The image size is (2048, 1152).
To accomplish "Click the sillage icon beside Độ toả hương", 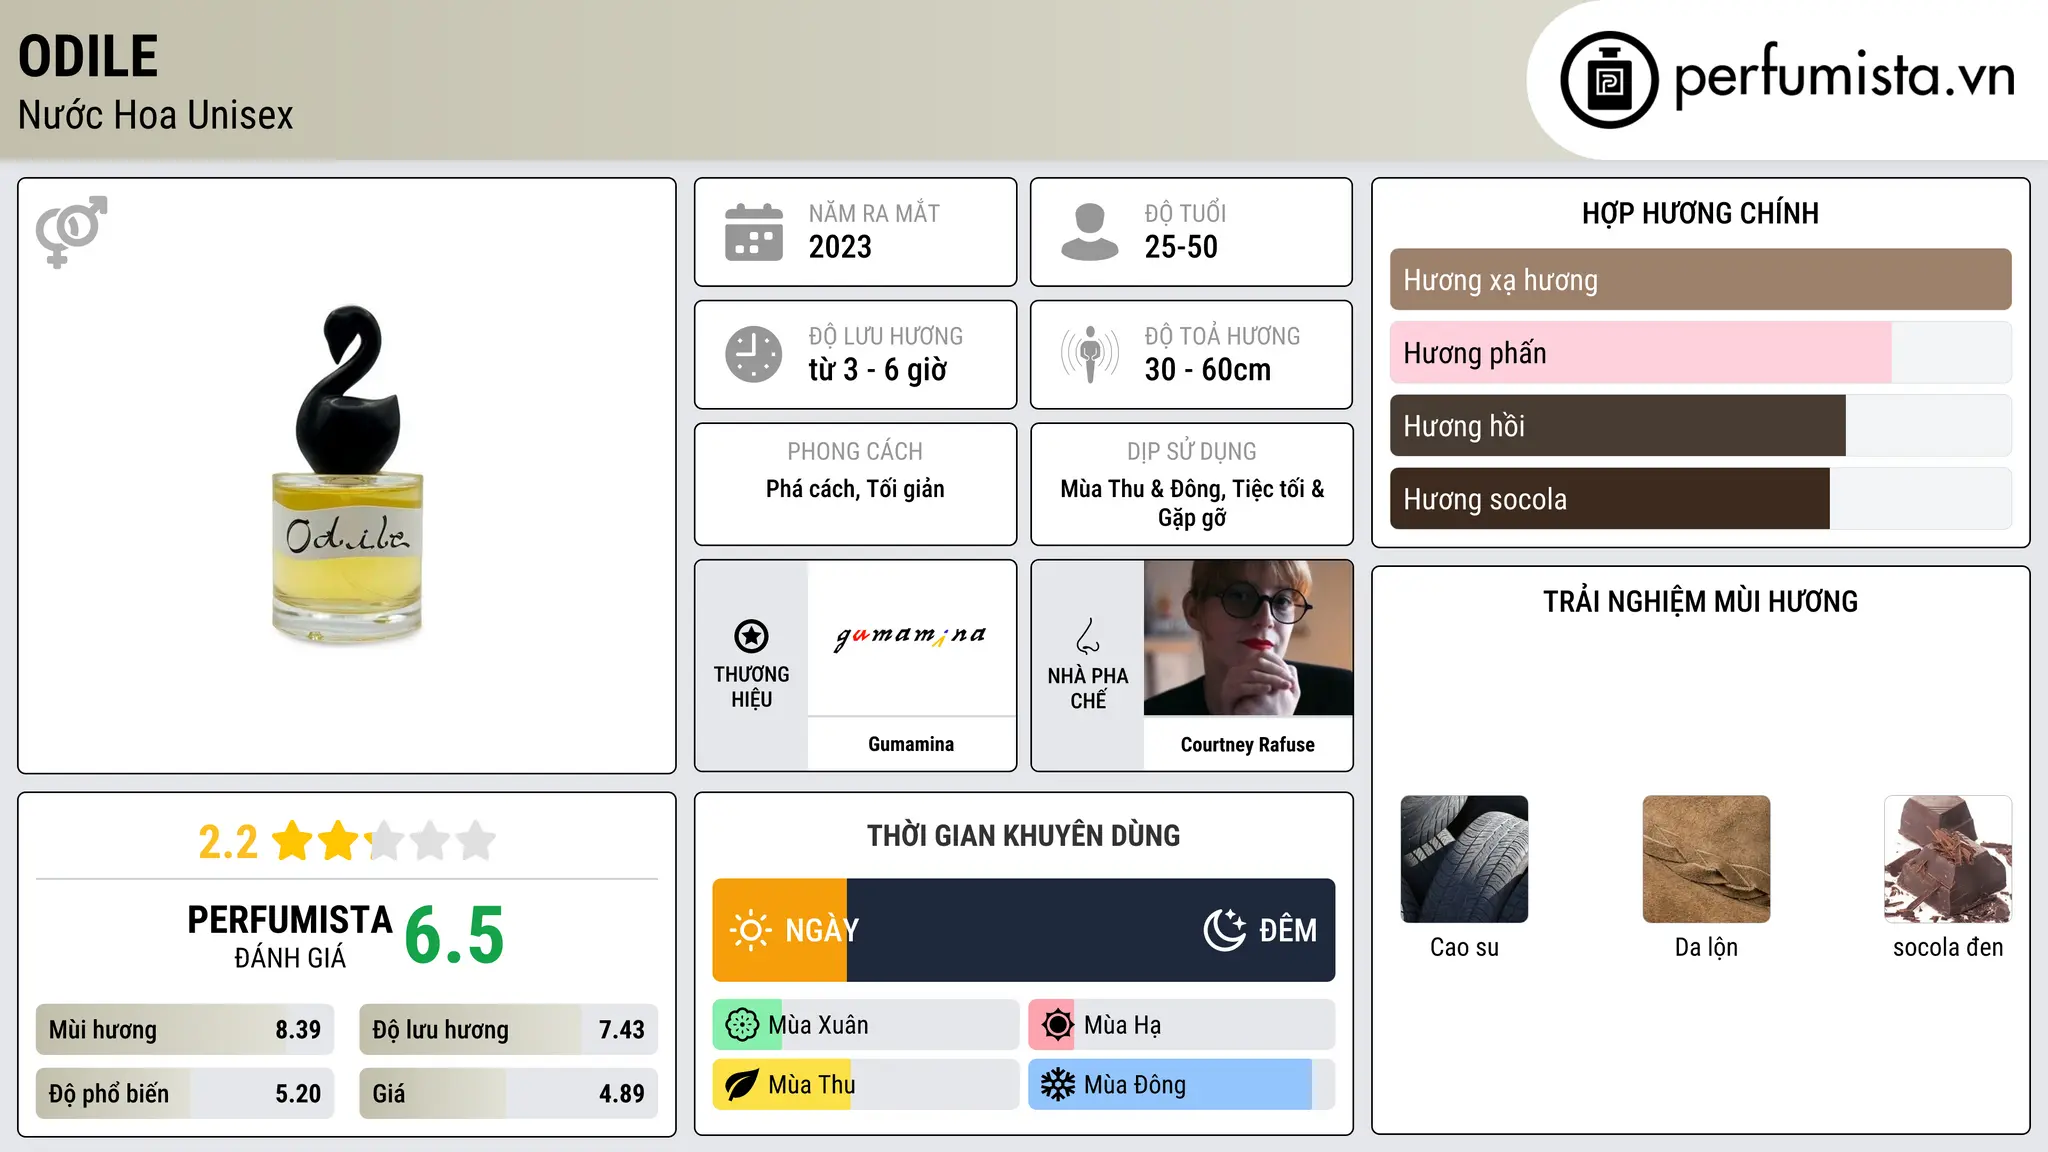I will pos(1090,354).
